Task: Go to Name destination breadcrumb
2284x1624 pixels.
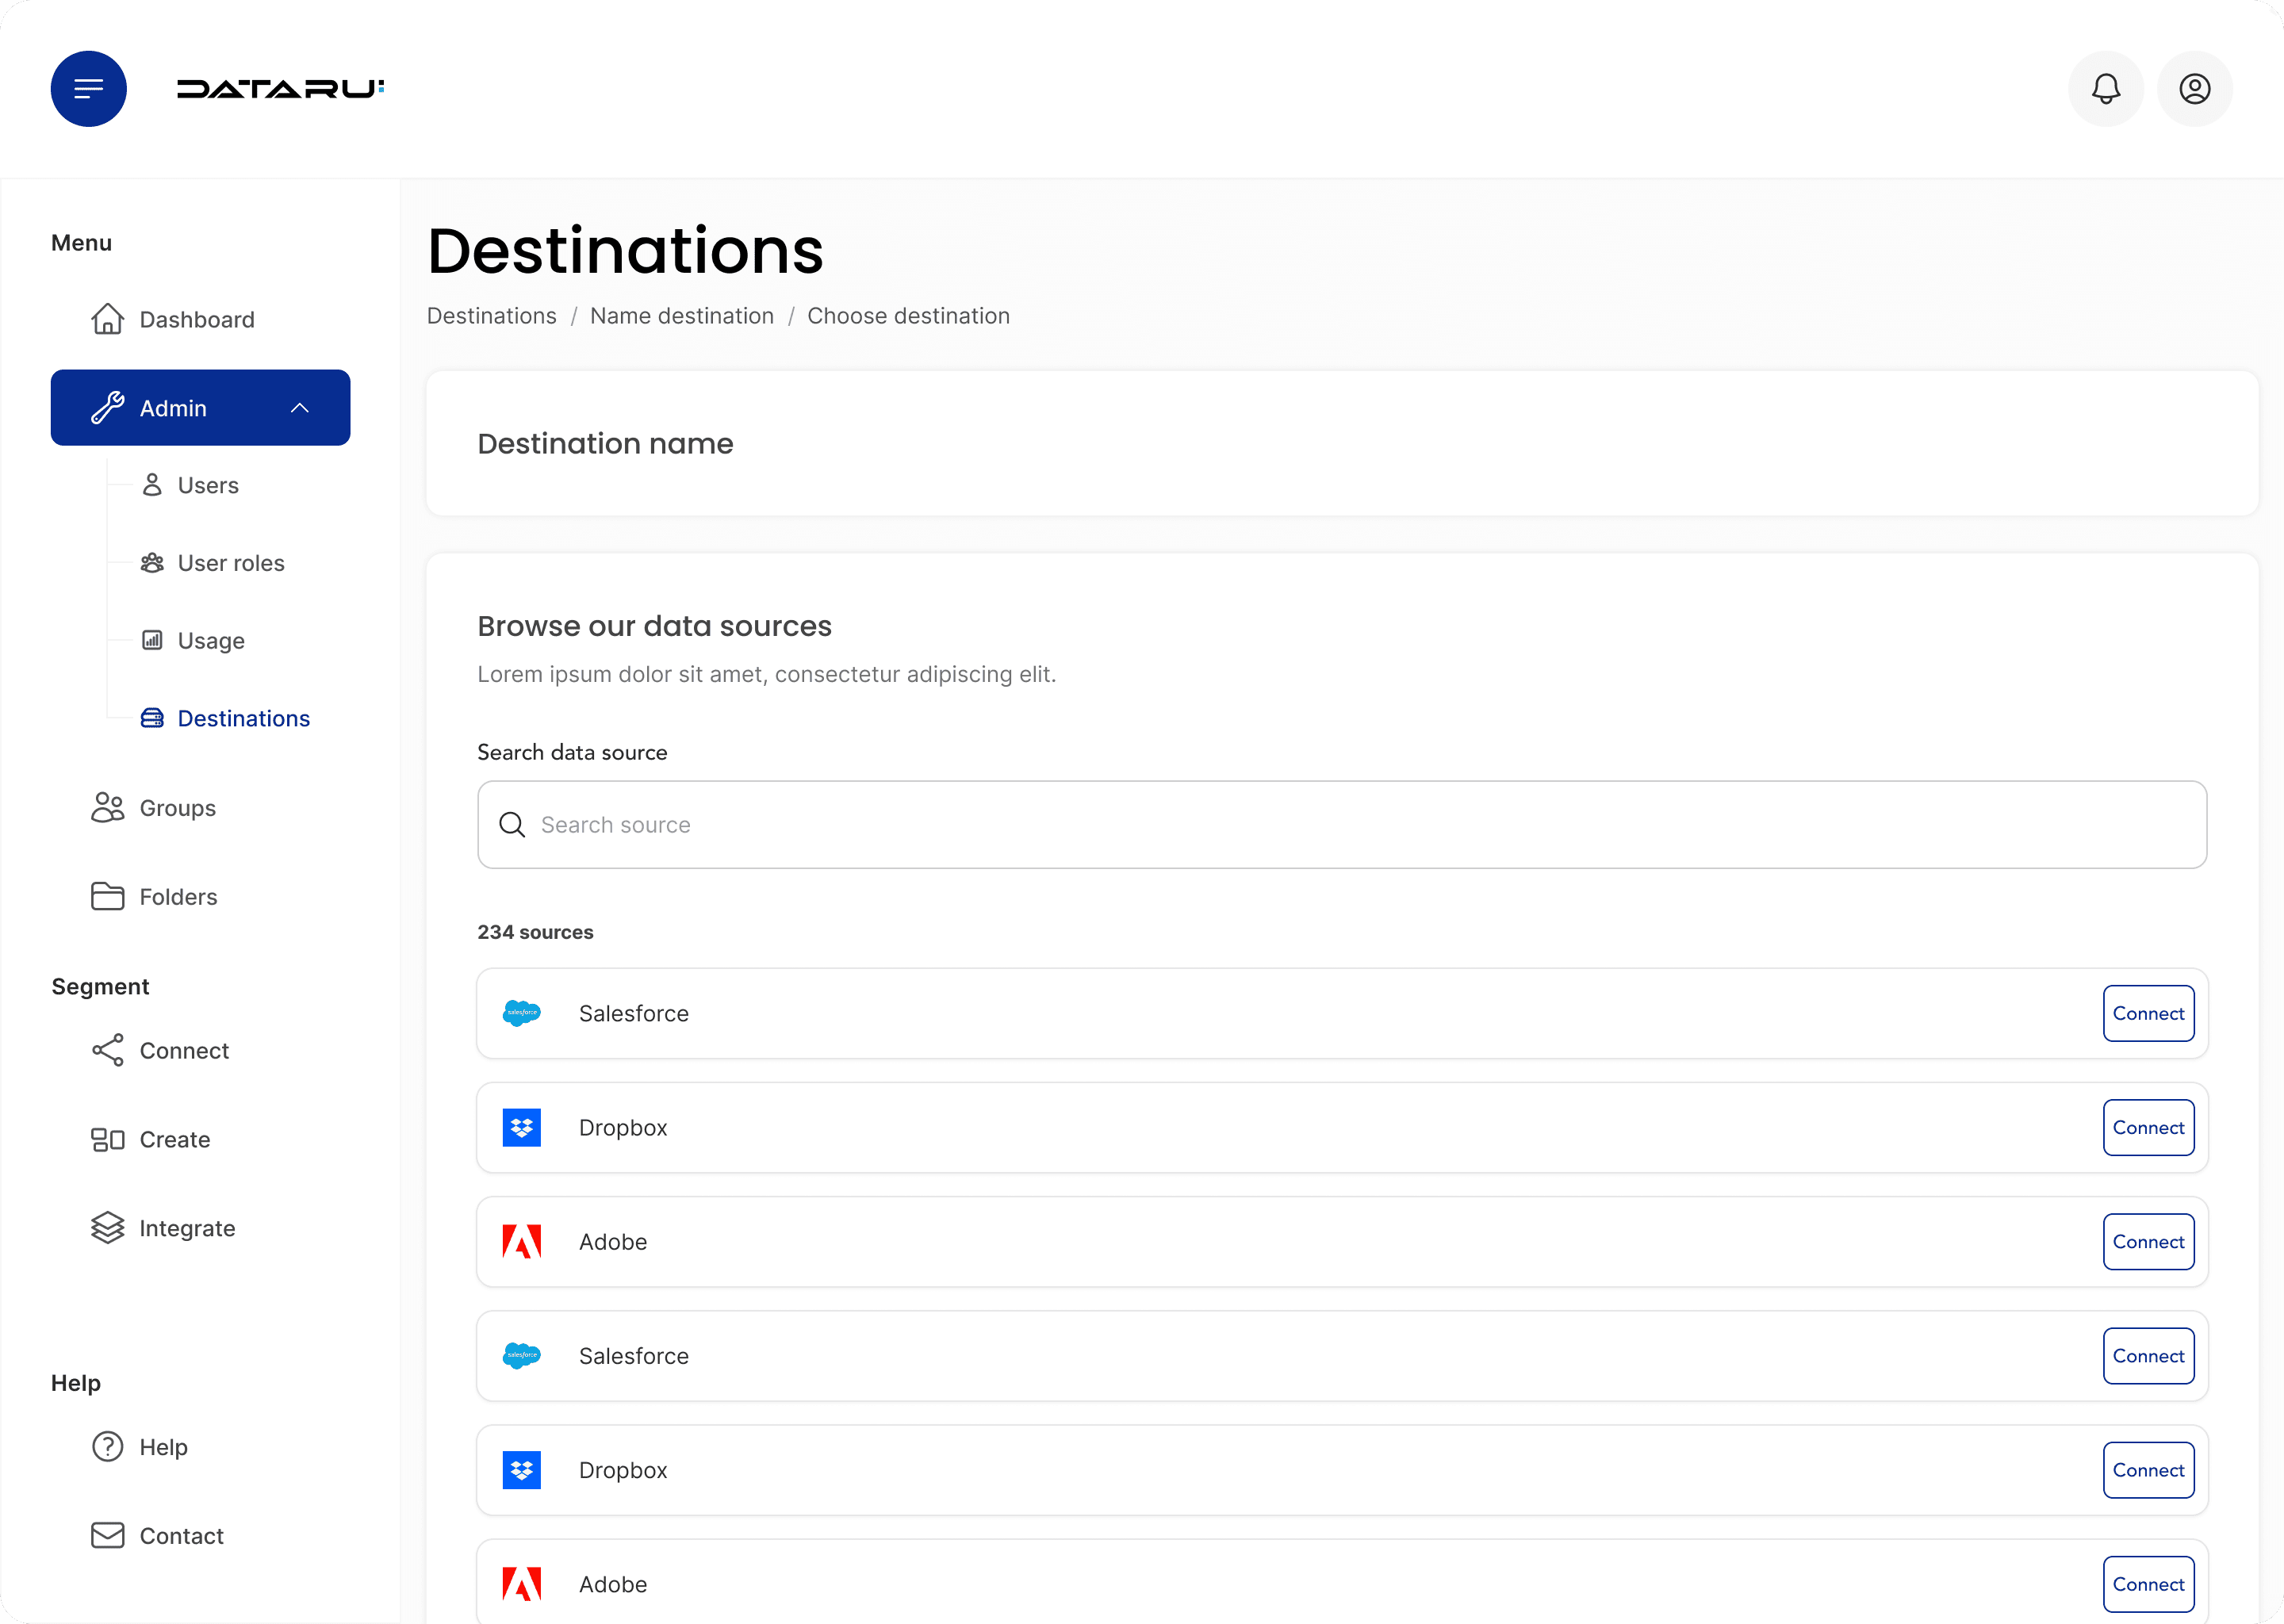Action: click(x=681, y=316)
